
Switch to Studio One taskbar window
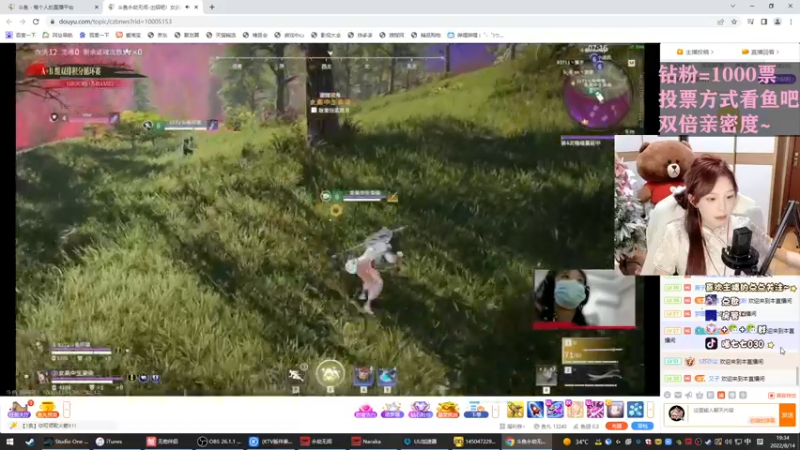66,442
